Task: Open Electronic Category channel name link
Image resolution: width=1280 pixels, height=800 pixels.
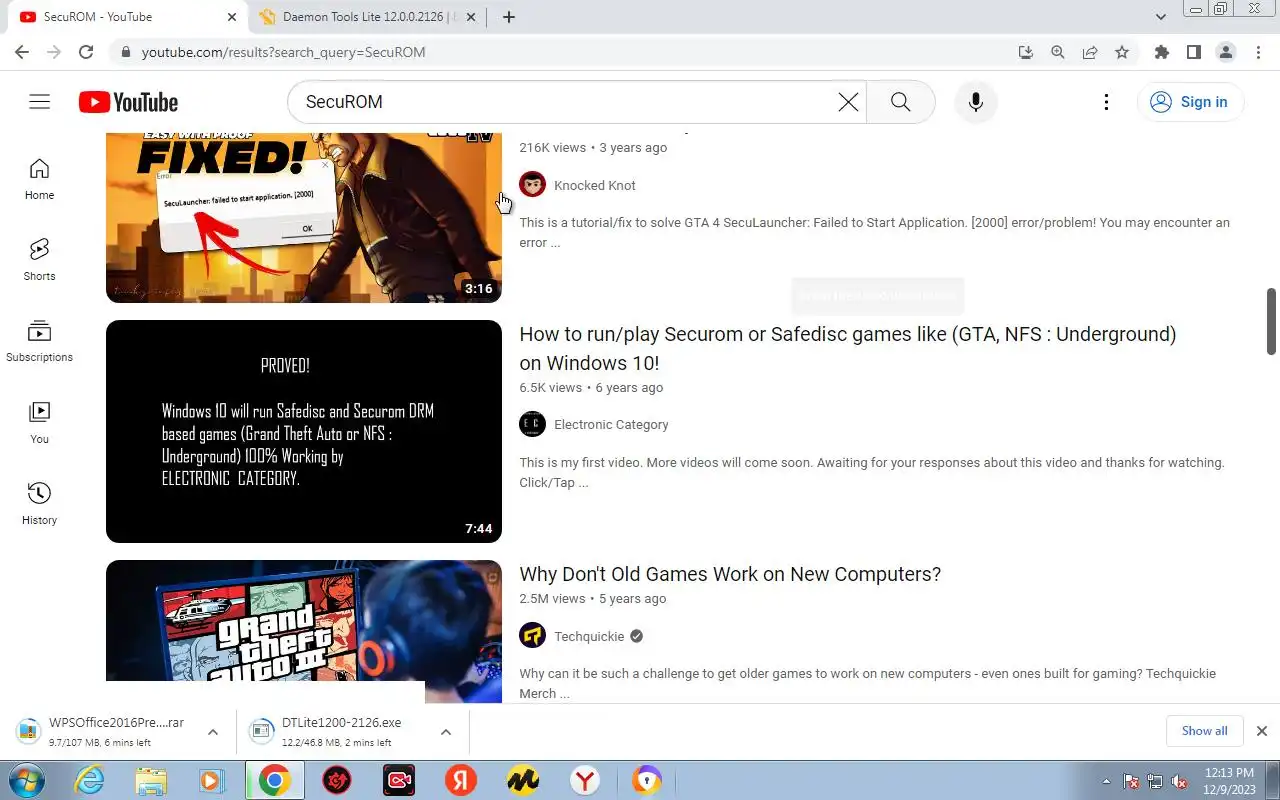Action: 611,424
